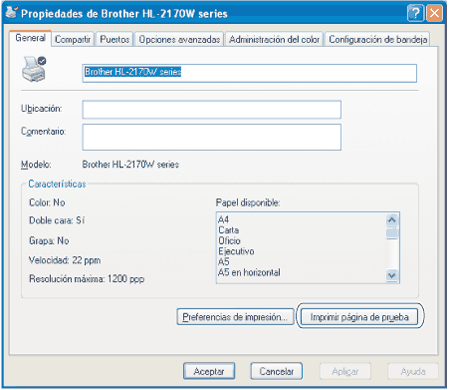This screenshot has width=450, height=390.
Task: Click the Comentario text box
Action: (x=212, y=137)
